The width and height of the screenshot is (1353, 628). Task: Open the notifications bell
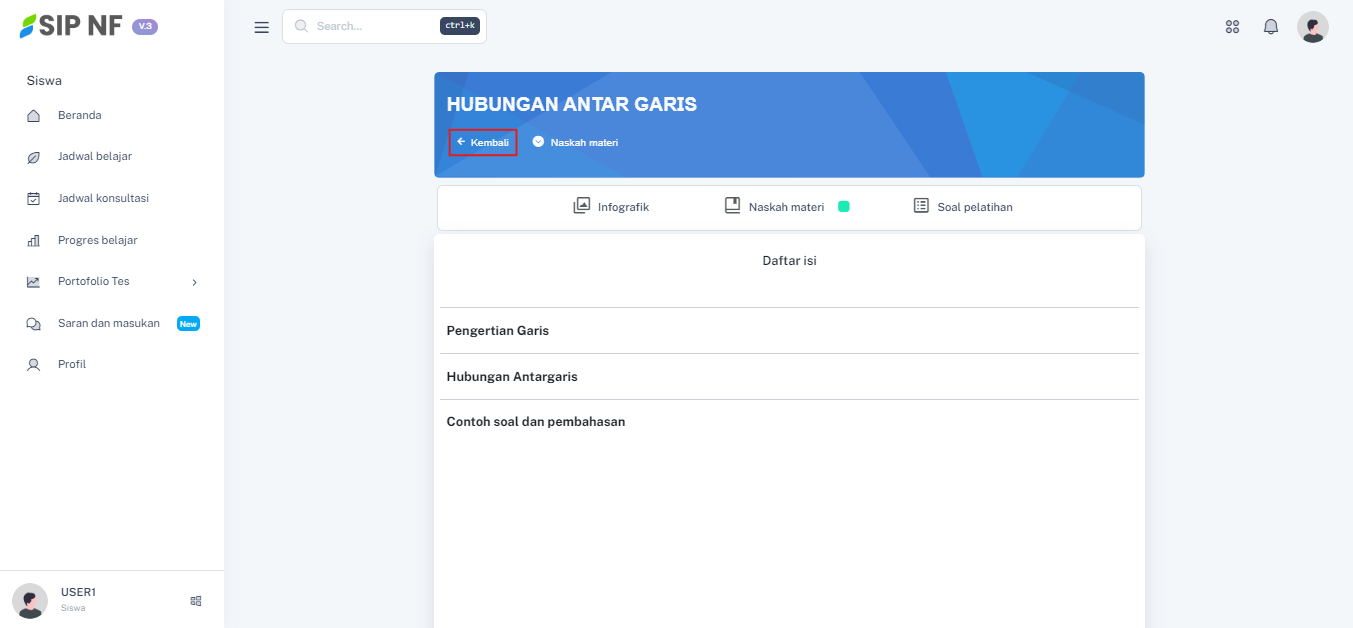pos(1271,27)
